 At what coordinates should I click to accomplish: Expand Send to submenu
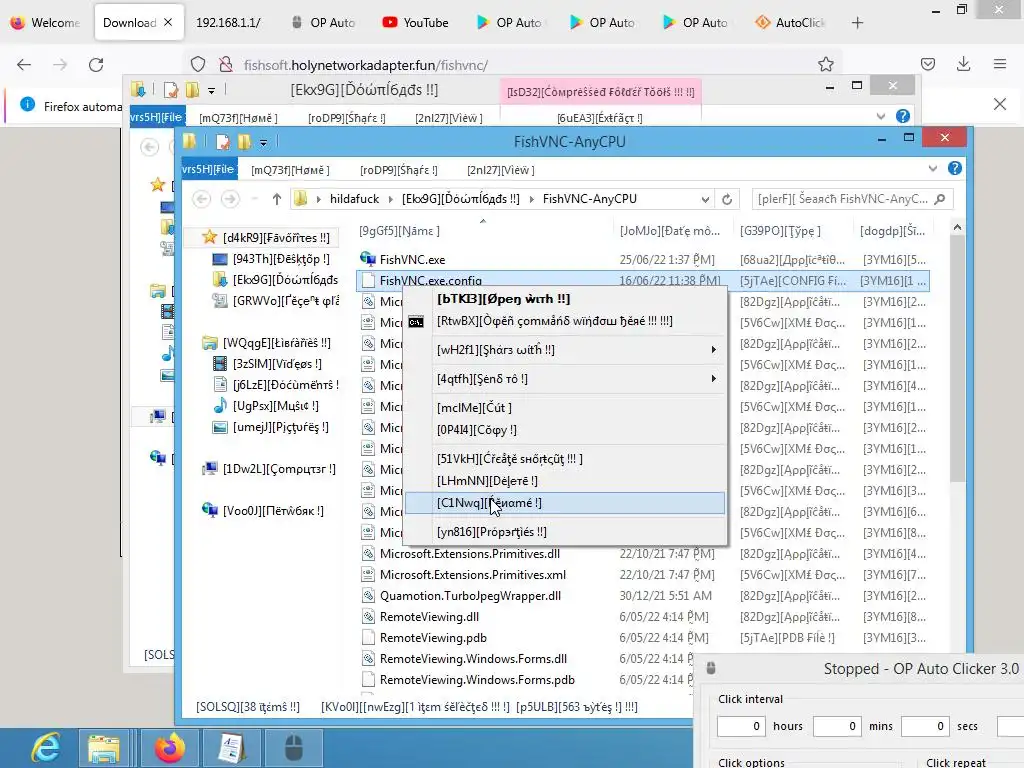tap(565, 379)
